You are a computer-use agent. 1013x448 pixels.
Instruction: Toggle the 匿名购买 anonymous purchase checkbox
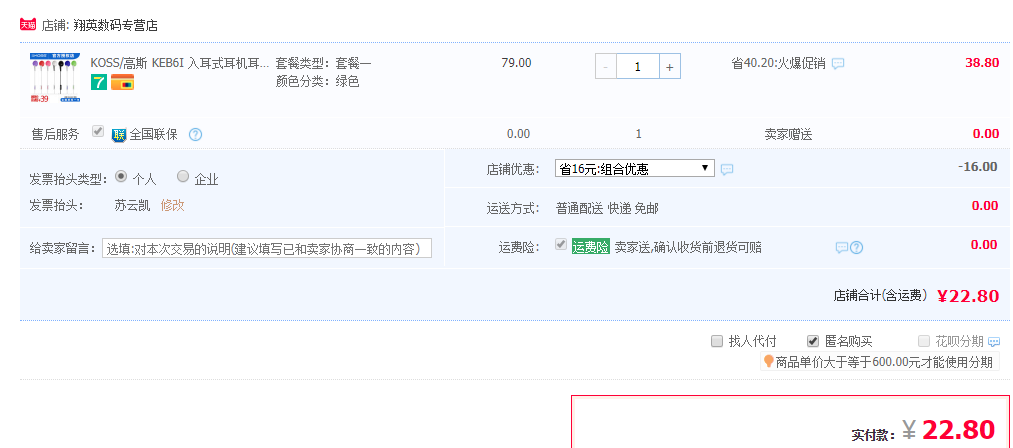click(813, 341)
